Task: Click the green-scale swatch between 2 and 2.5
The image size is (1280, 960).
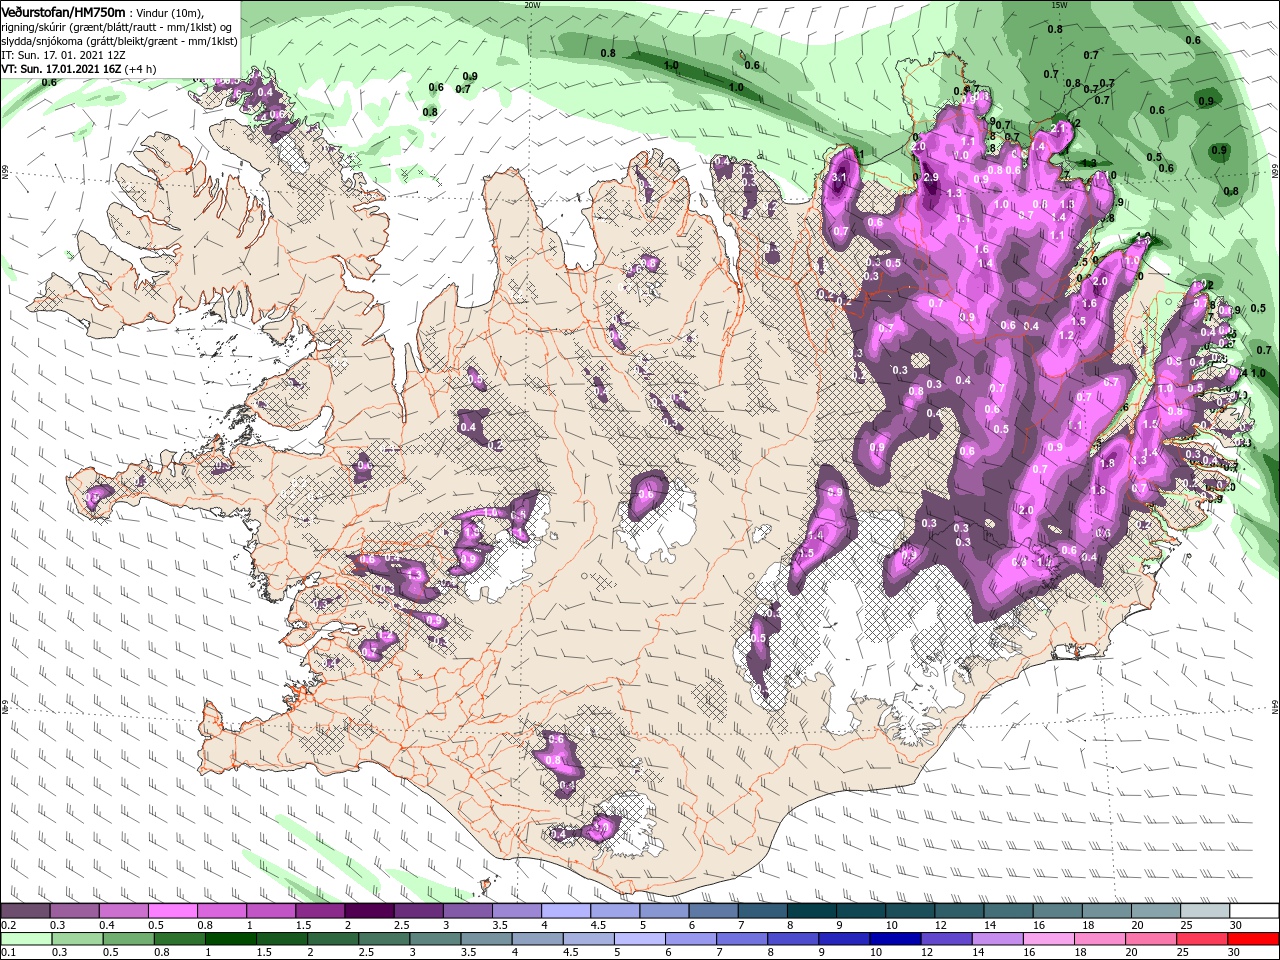Action: [x=333, y=938]
